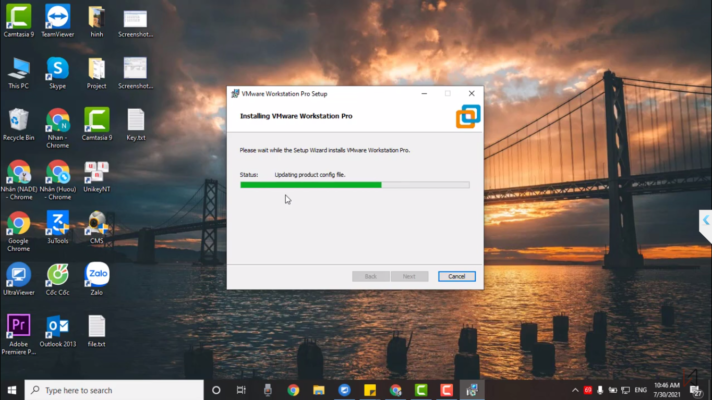Select the Recycle Bin icon
The height and width of the screenshot is (400, 712).
point(19,124)
